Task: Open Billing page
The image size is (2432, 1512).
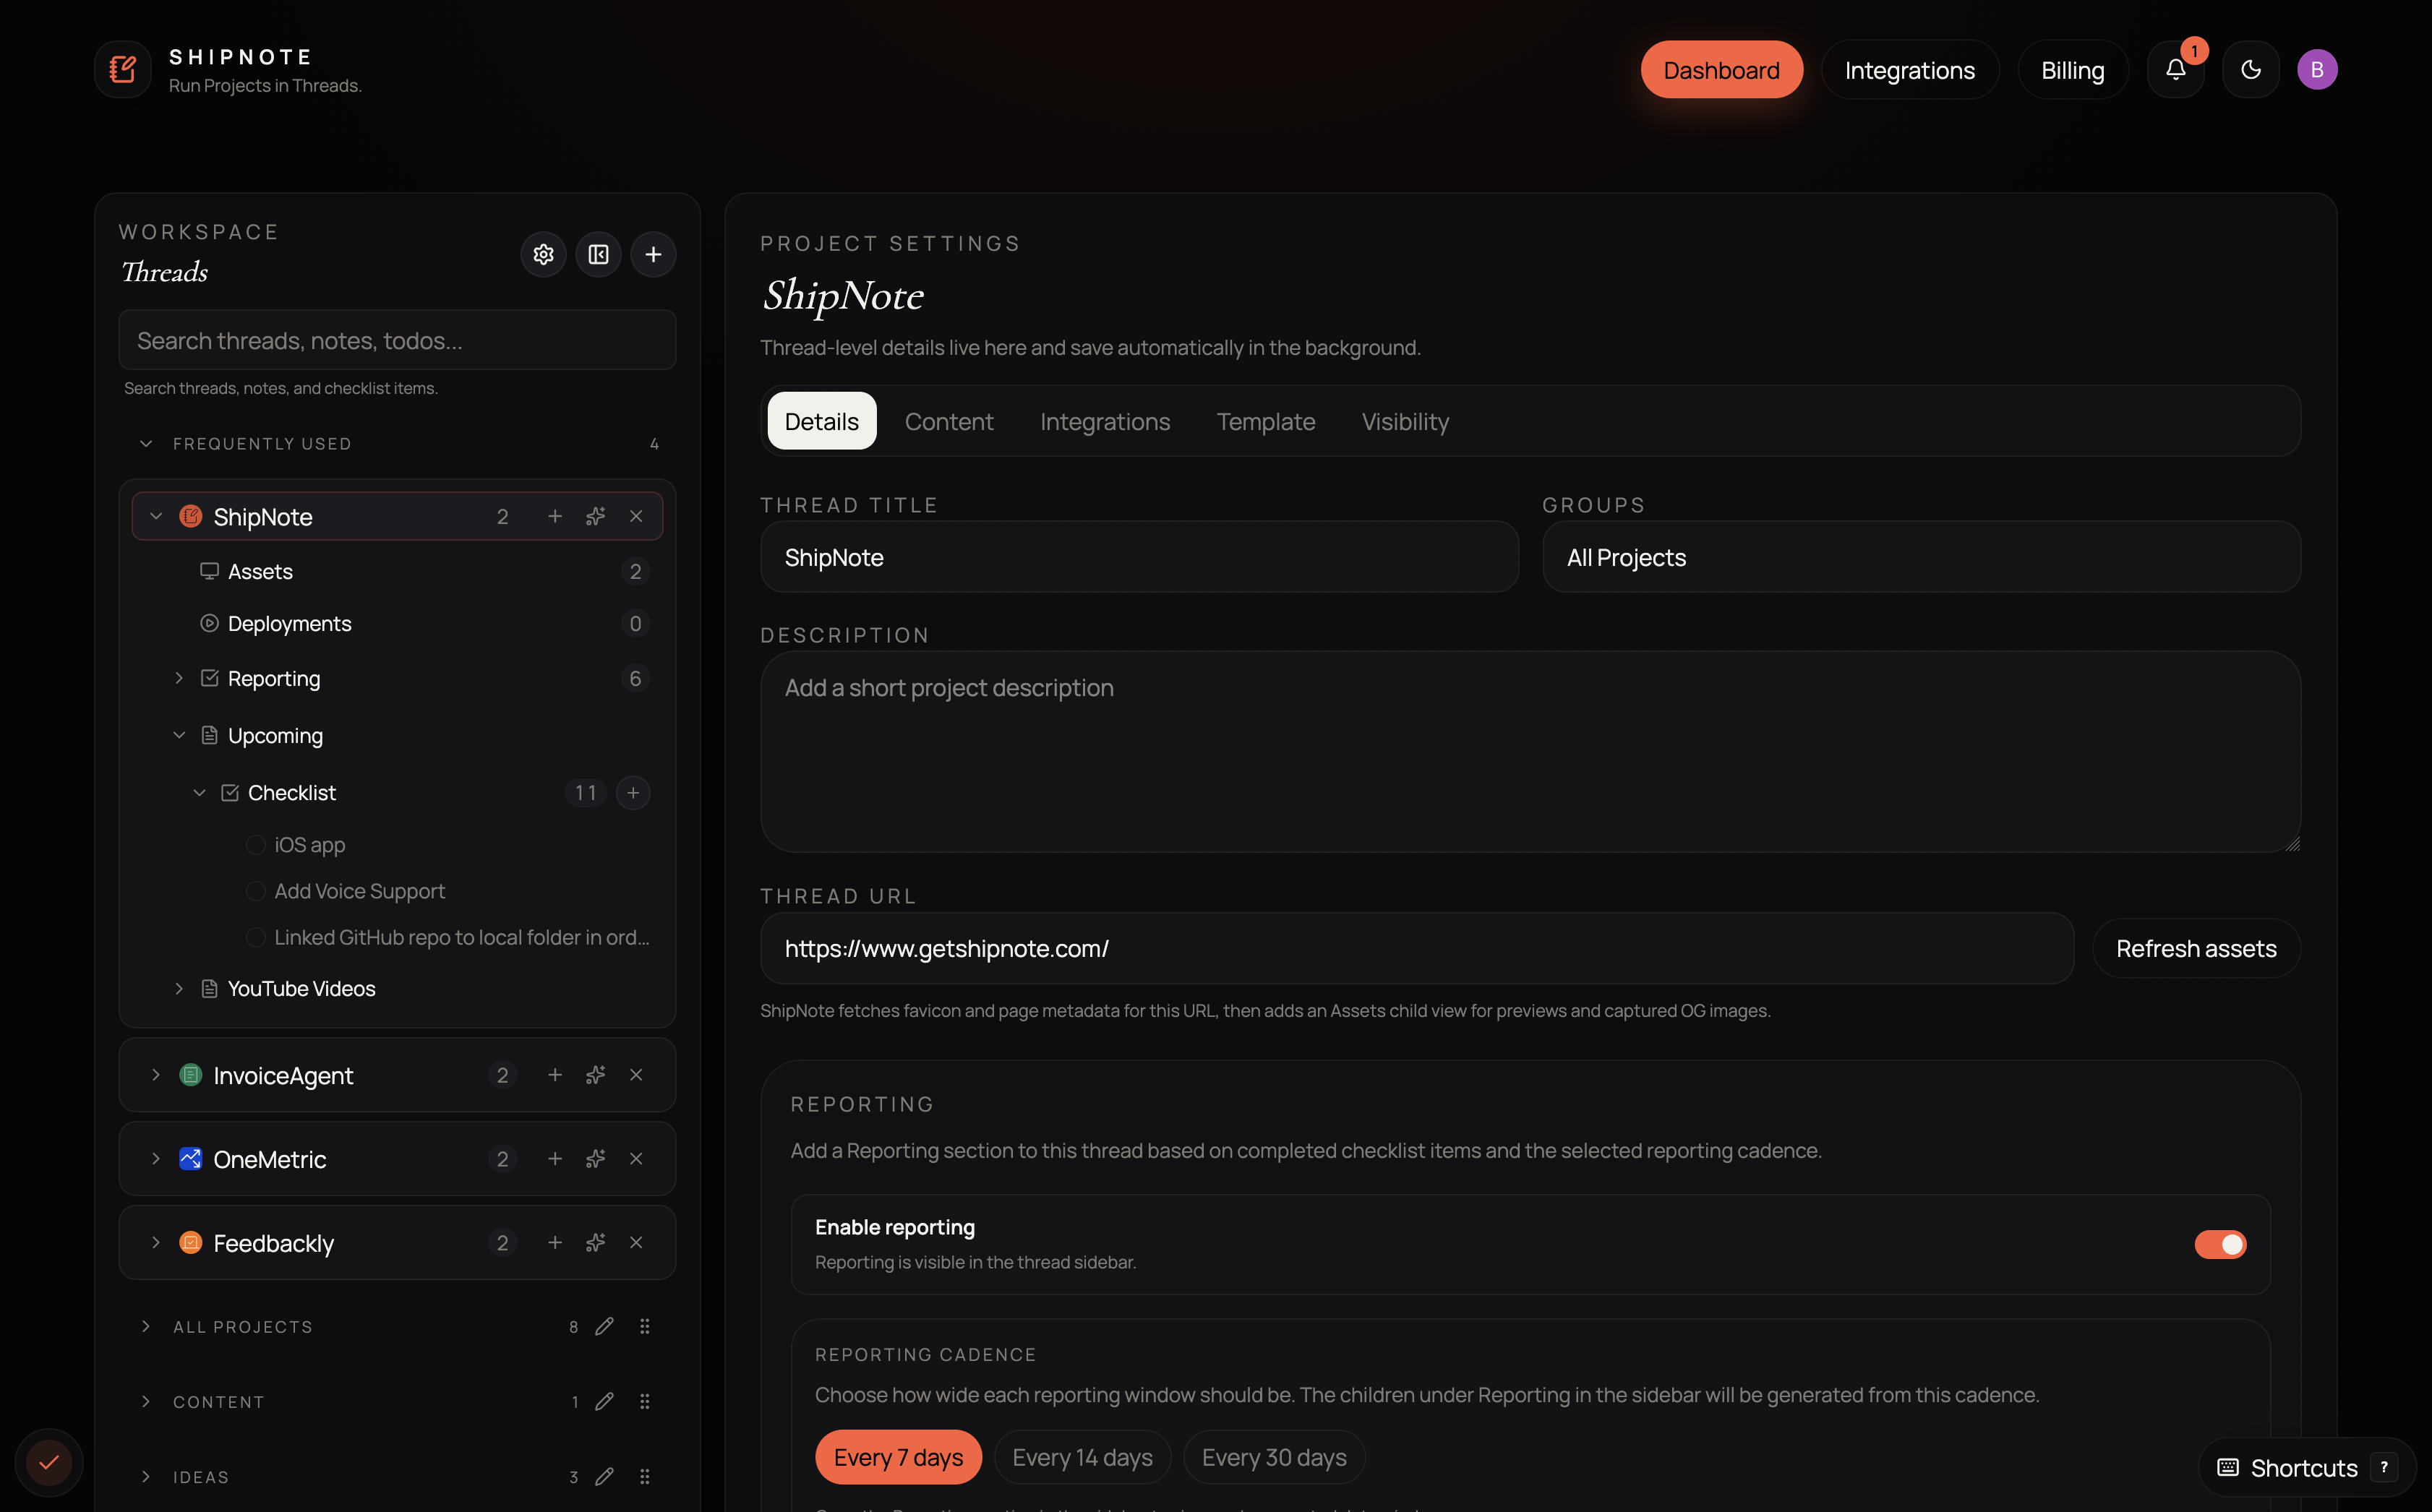Action: 2072,69
